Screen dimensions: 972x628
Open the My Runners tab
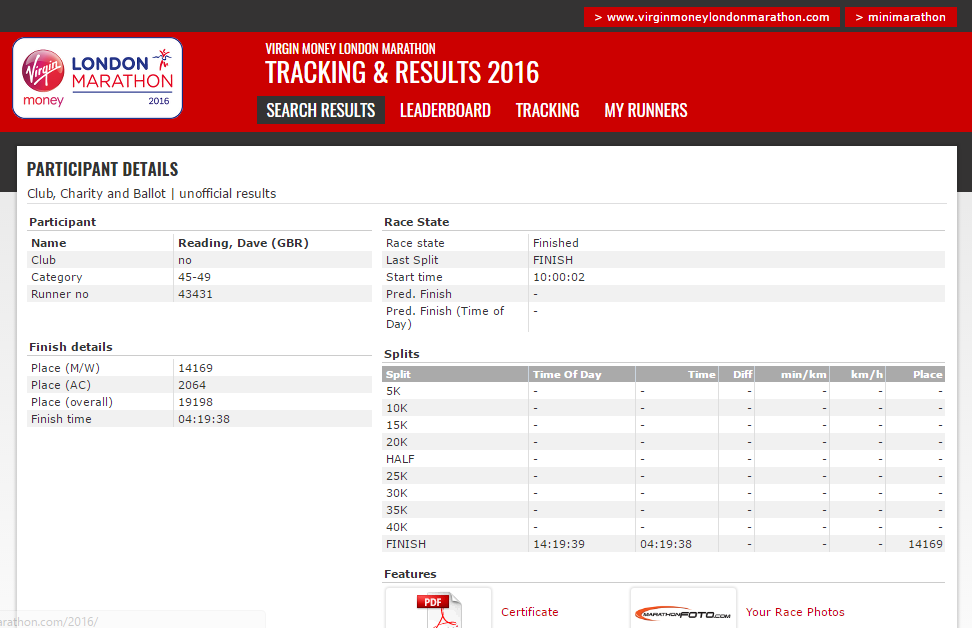point(646,110)
